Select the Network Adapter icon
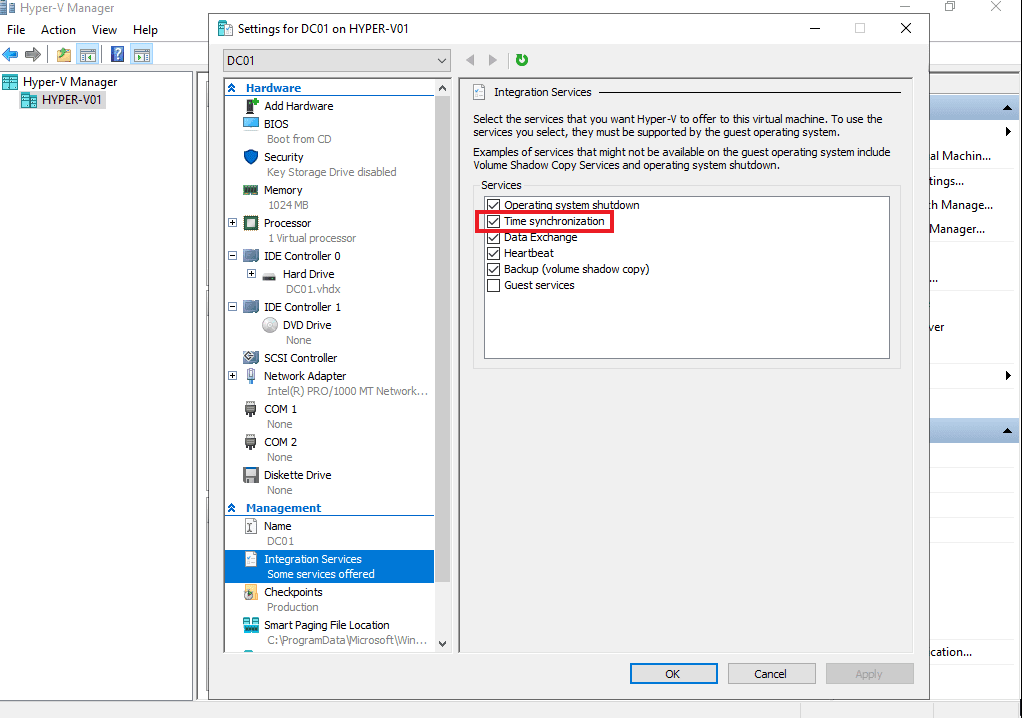1022x718 pixels. (251, 376)
